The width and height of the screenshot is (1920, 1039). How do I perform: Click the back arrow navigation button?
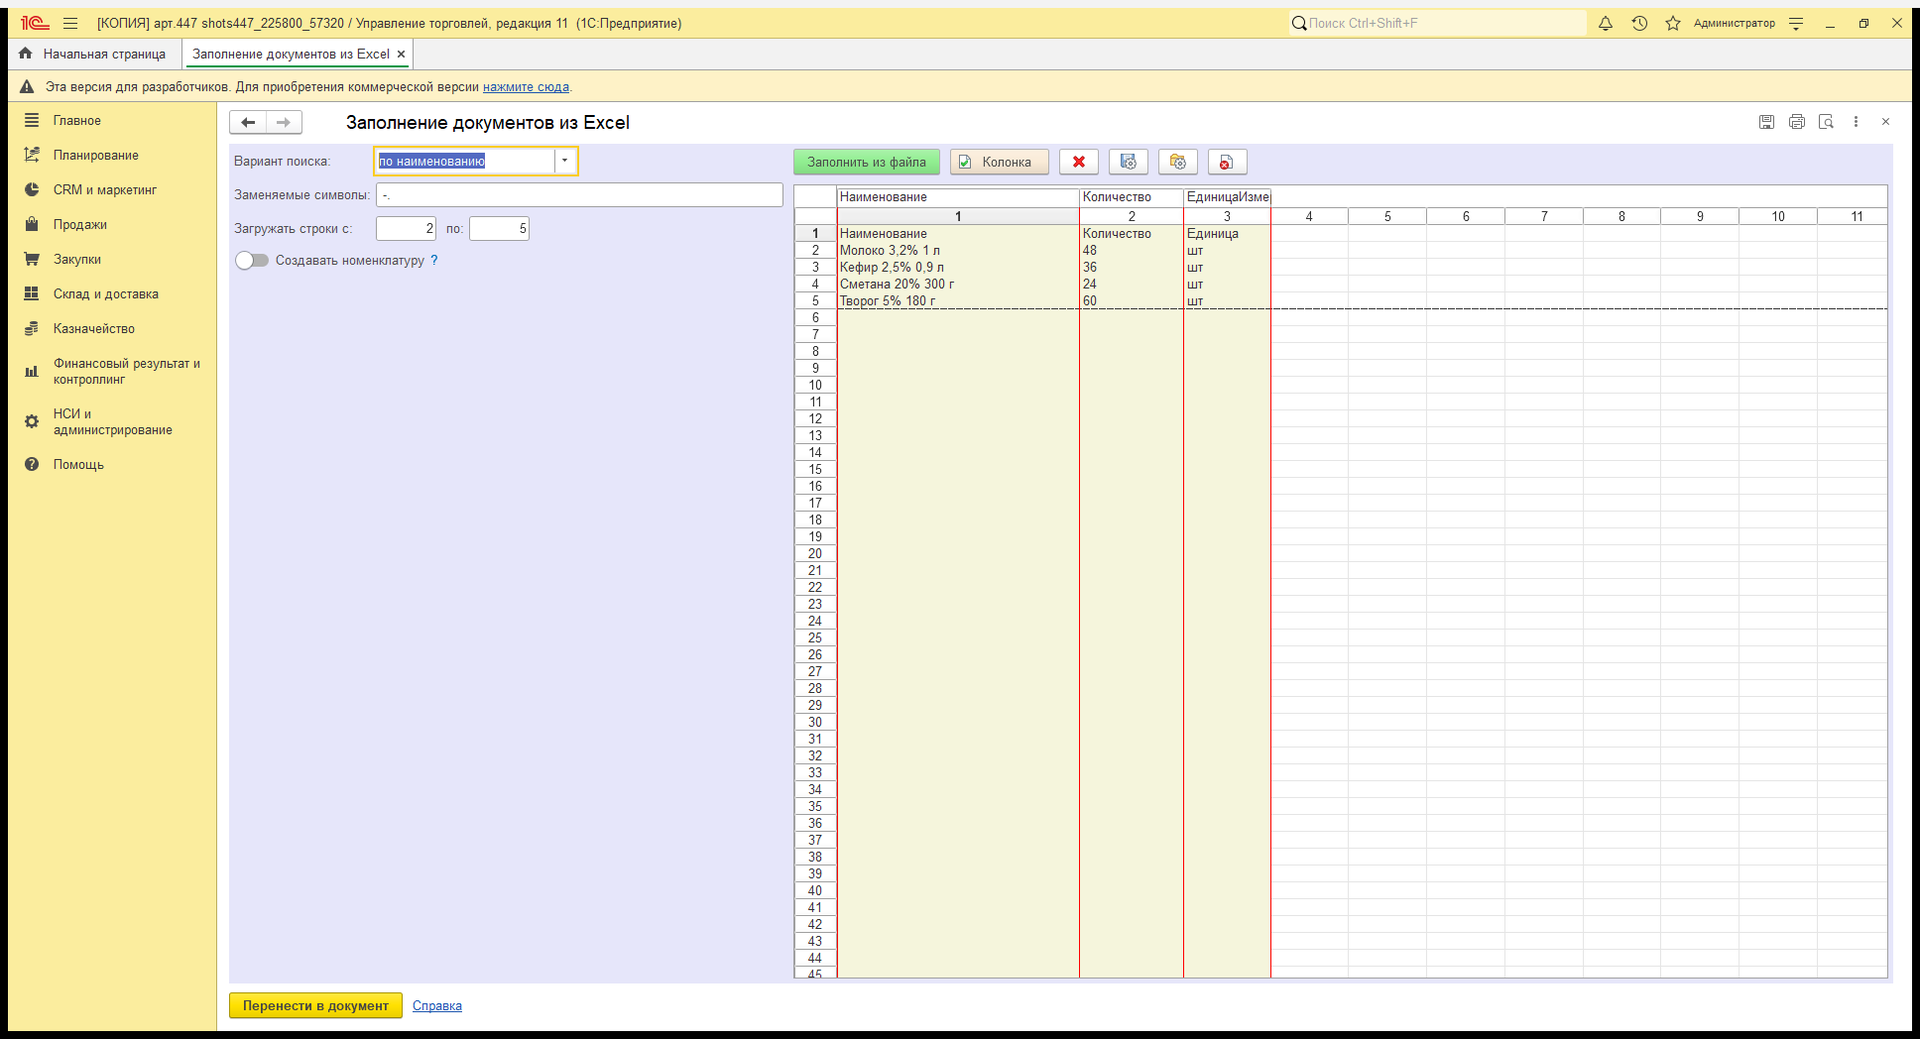point(248,122)
